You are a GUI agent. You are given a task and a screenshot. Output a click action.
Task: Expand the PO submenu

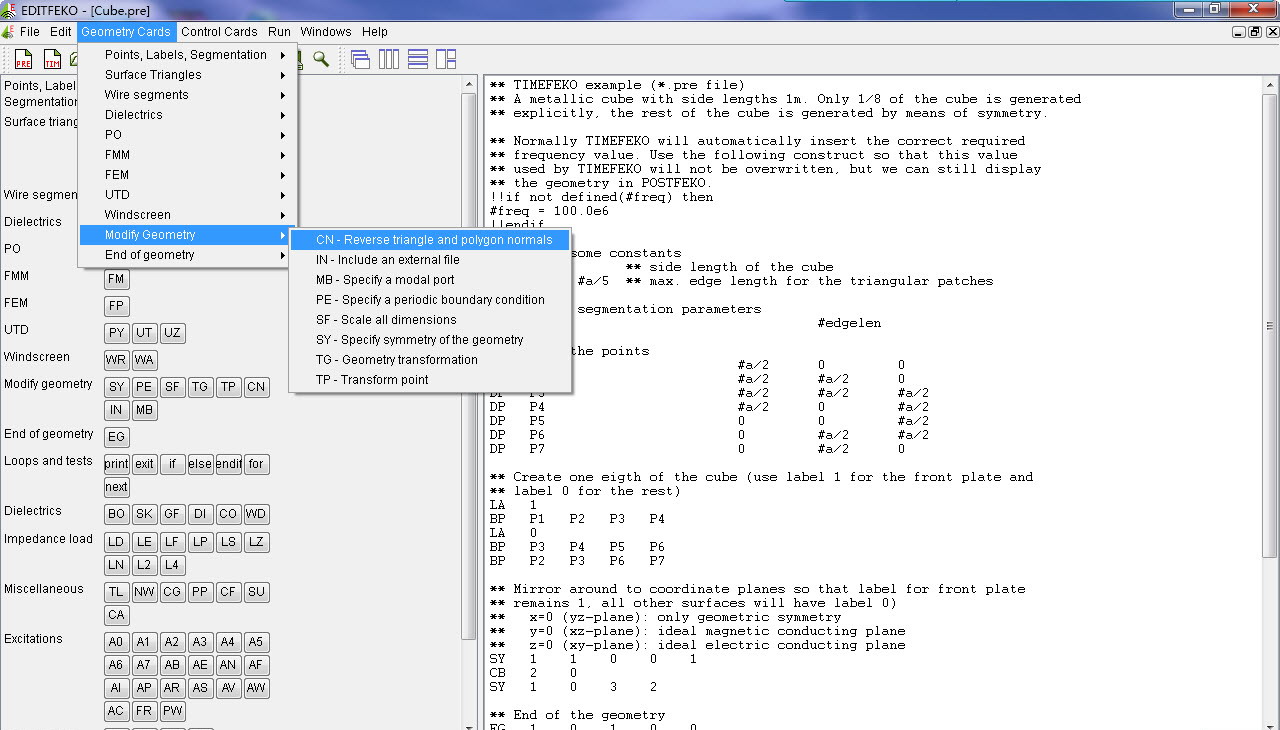(188, 135)
